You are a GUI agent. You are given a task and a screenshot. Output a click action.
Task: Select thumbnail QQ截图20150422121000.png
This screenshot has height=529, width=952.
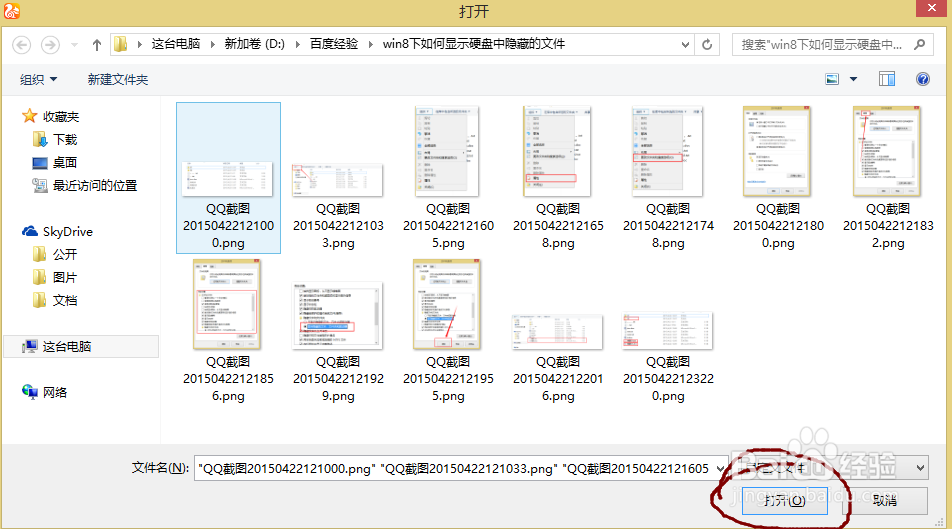click(x=228, y=178)
